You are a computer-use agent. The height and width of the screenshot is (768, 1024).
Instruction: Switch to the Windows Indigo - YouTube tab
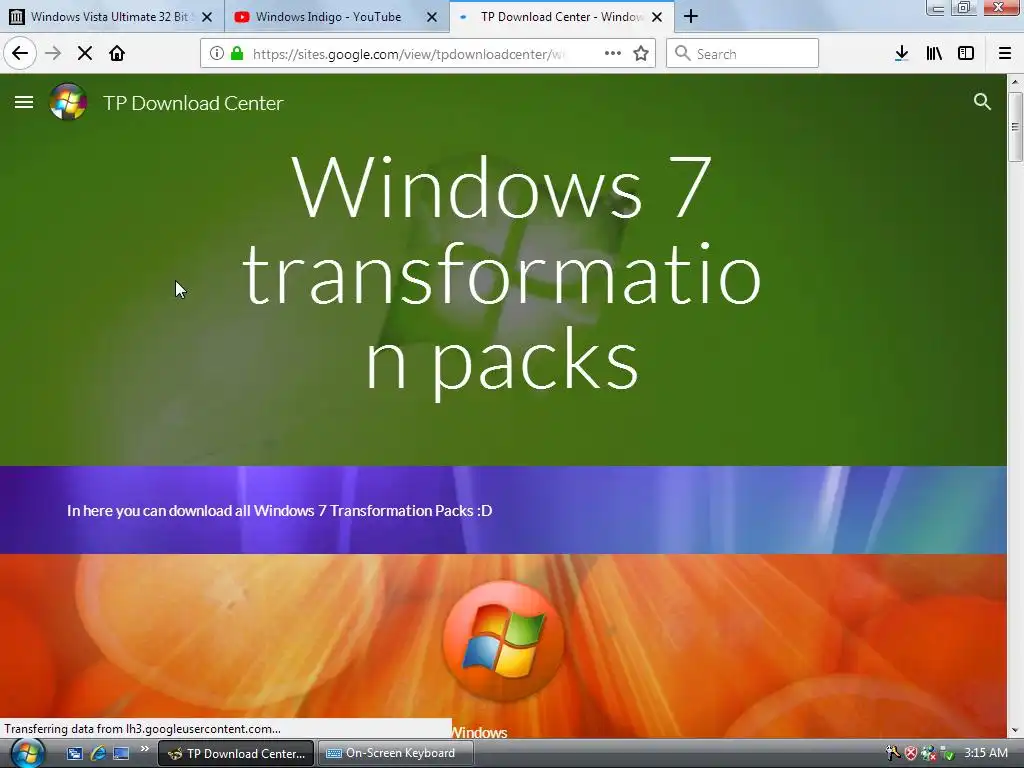(337, 17)
